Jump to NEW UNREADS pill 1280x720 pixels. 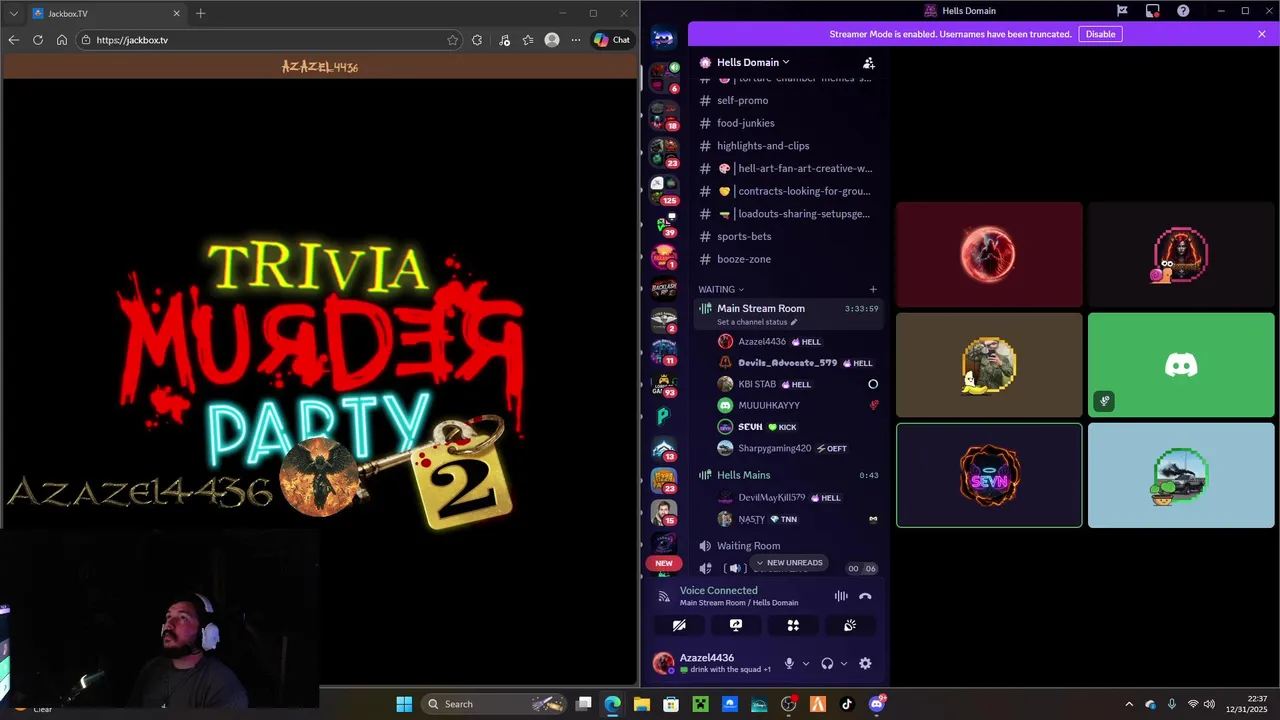click(x=789, y=563)
